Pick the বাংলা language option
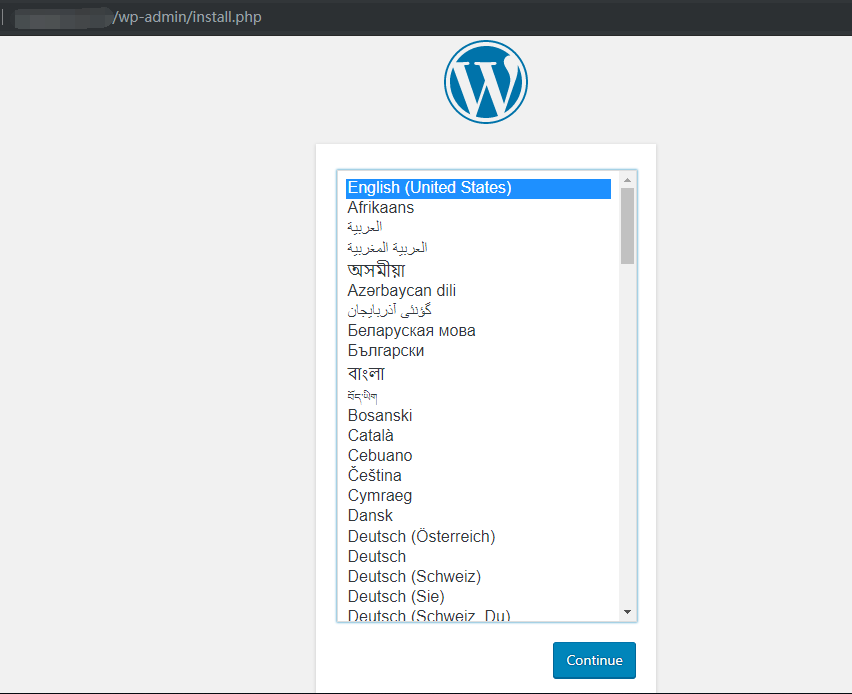This screenshot has height=694, width=852. tap(478, 373)
